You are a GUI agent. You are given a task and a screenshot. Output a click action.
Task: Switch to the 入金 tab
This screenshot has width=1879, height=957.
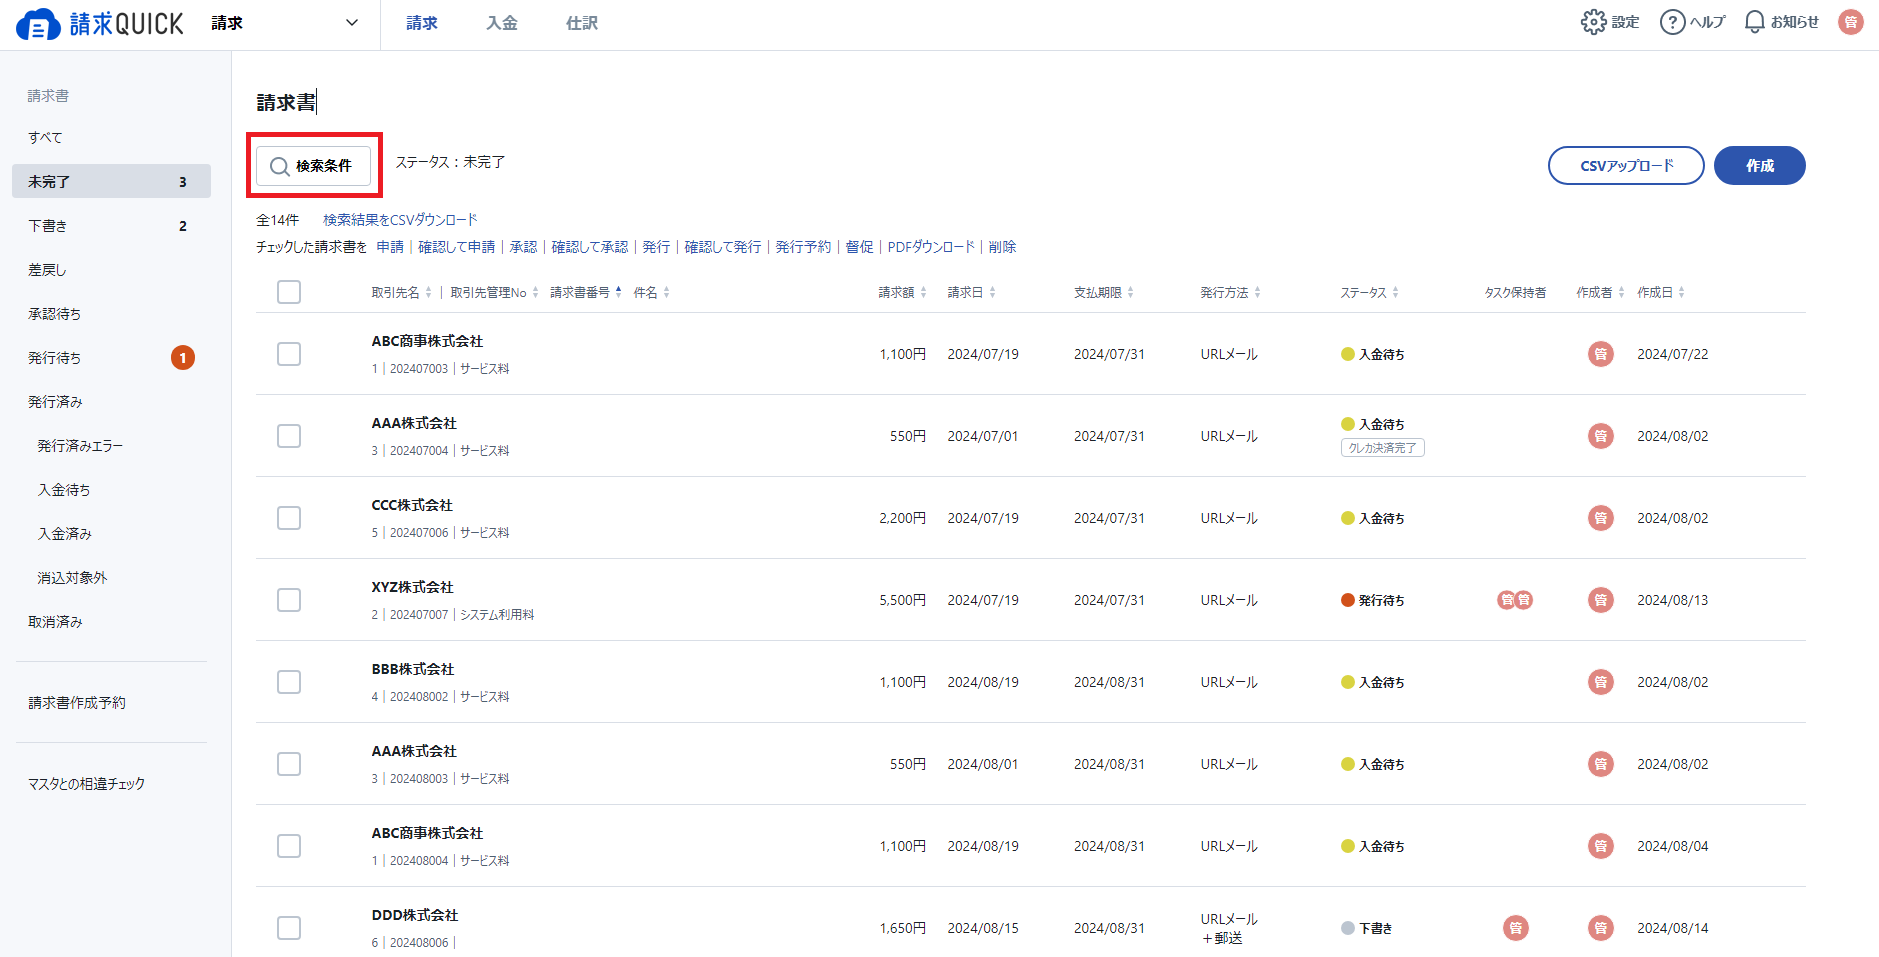(x=502, y=23)
